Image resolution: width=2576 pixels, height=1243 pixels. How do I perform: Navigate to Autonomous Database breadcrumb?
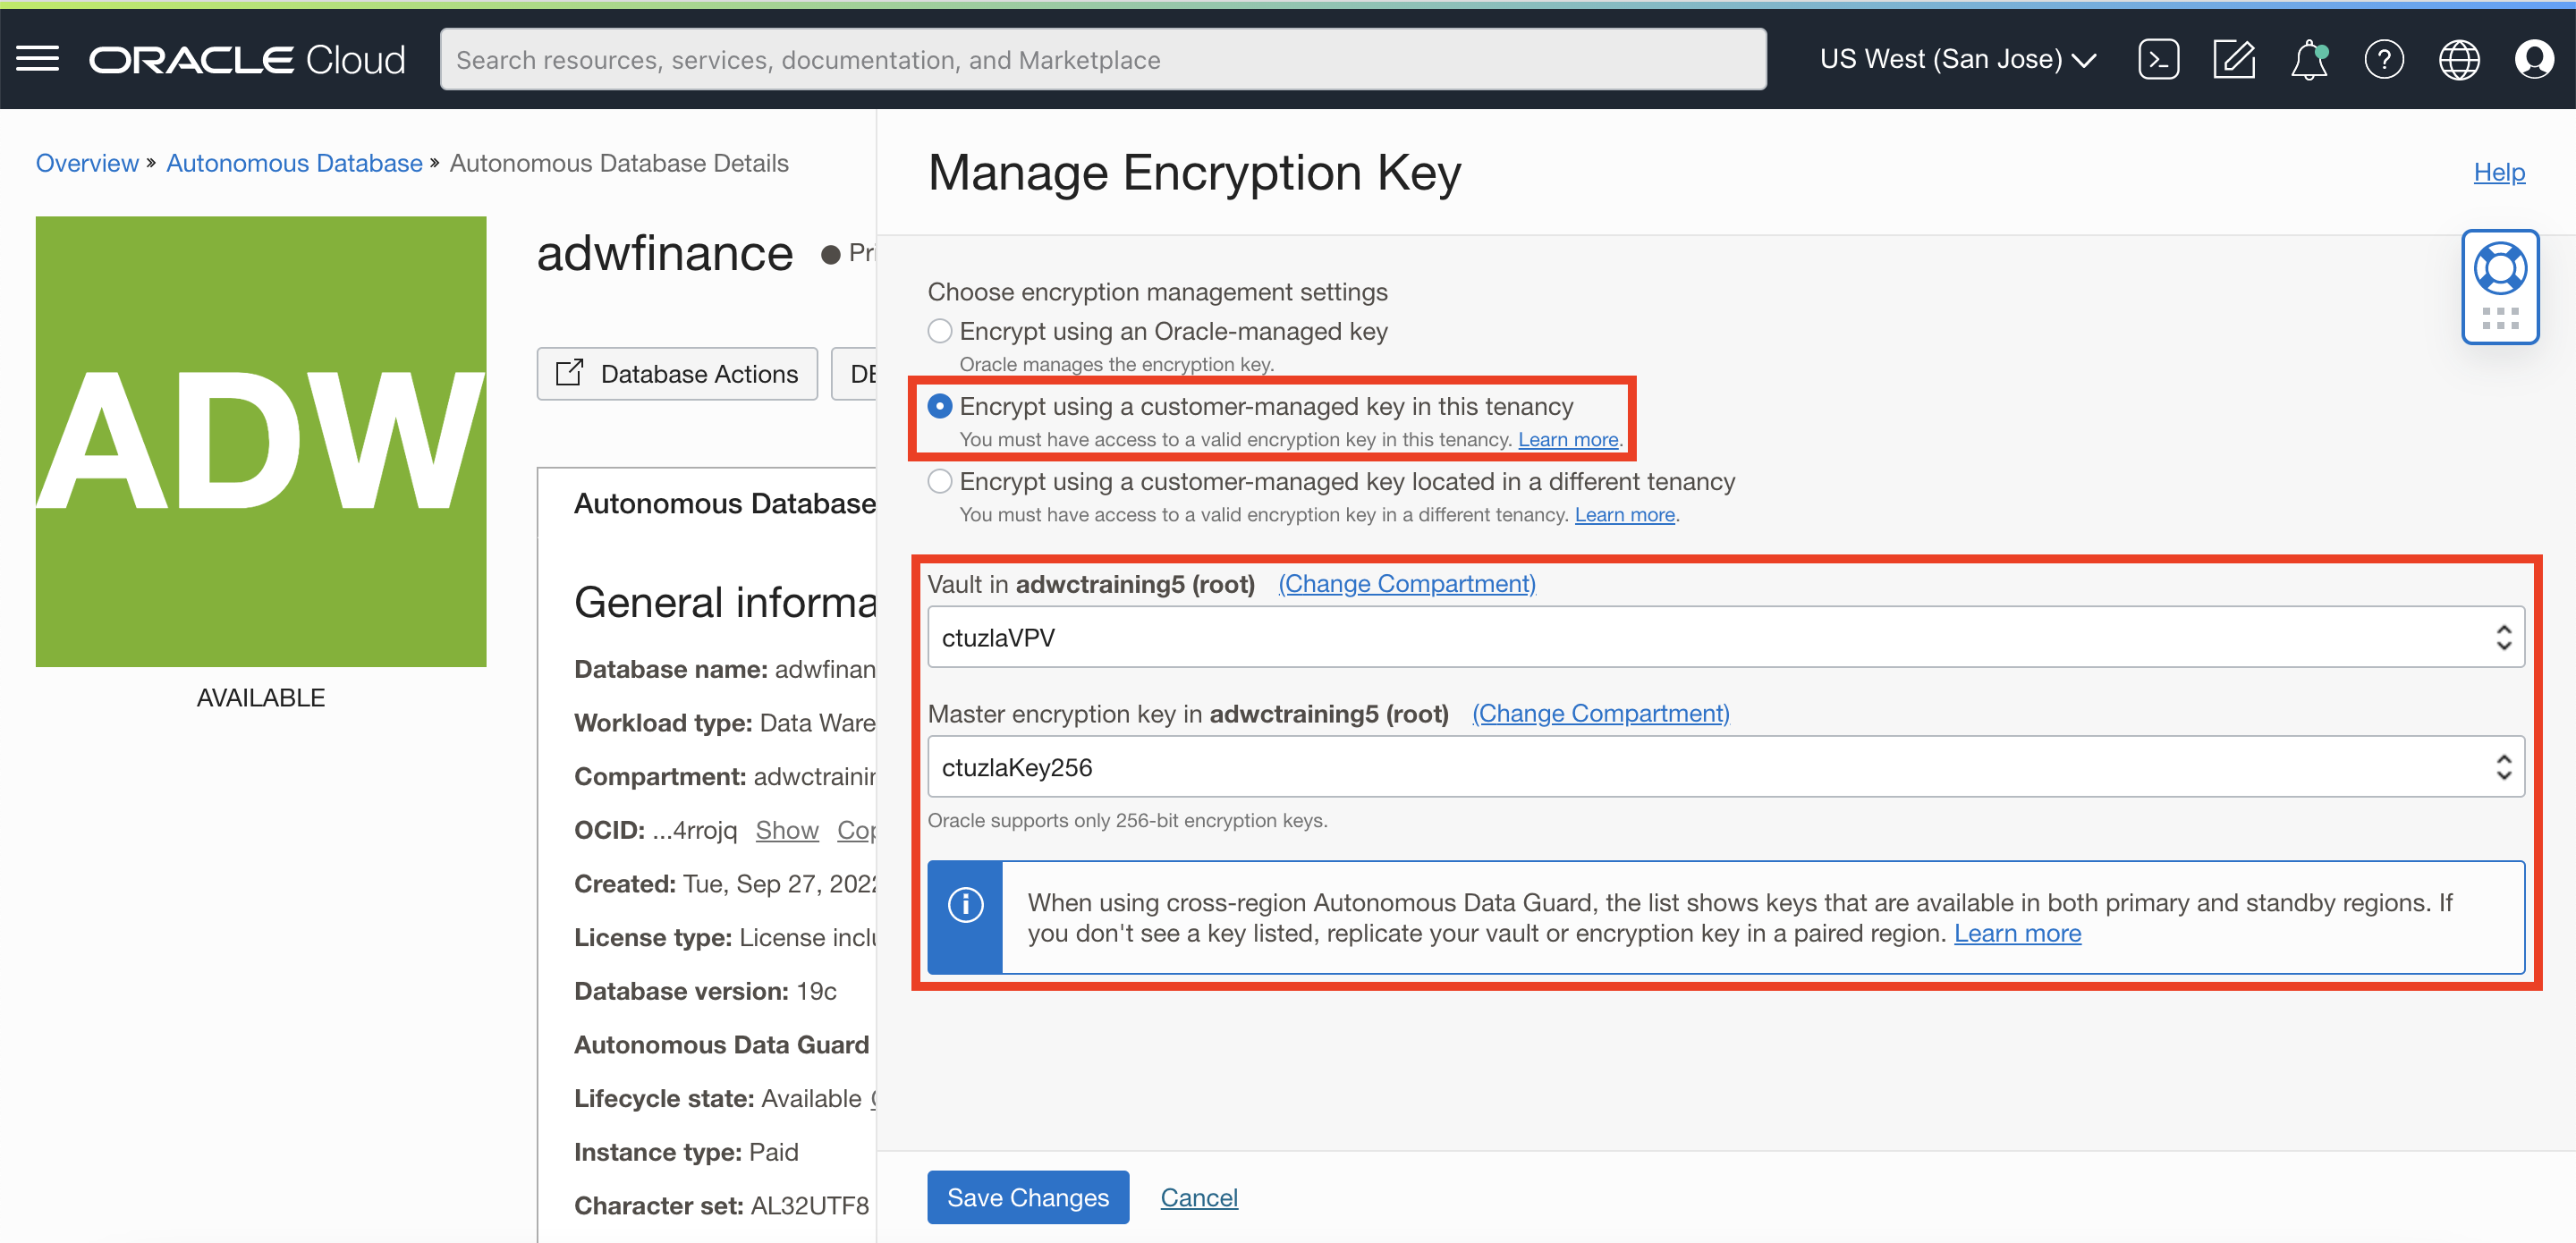point(293,162)
